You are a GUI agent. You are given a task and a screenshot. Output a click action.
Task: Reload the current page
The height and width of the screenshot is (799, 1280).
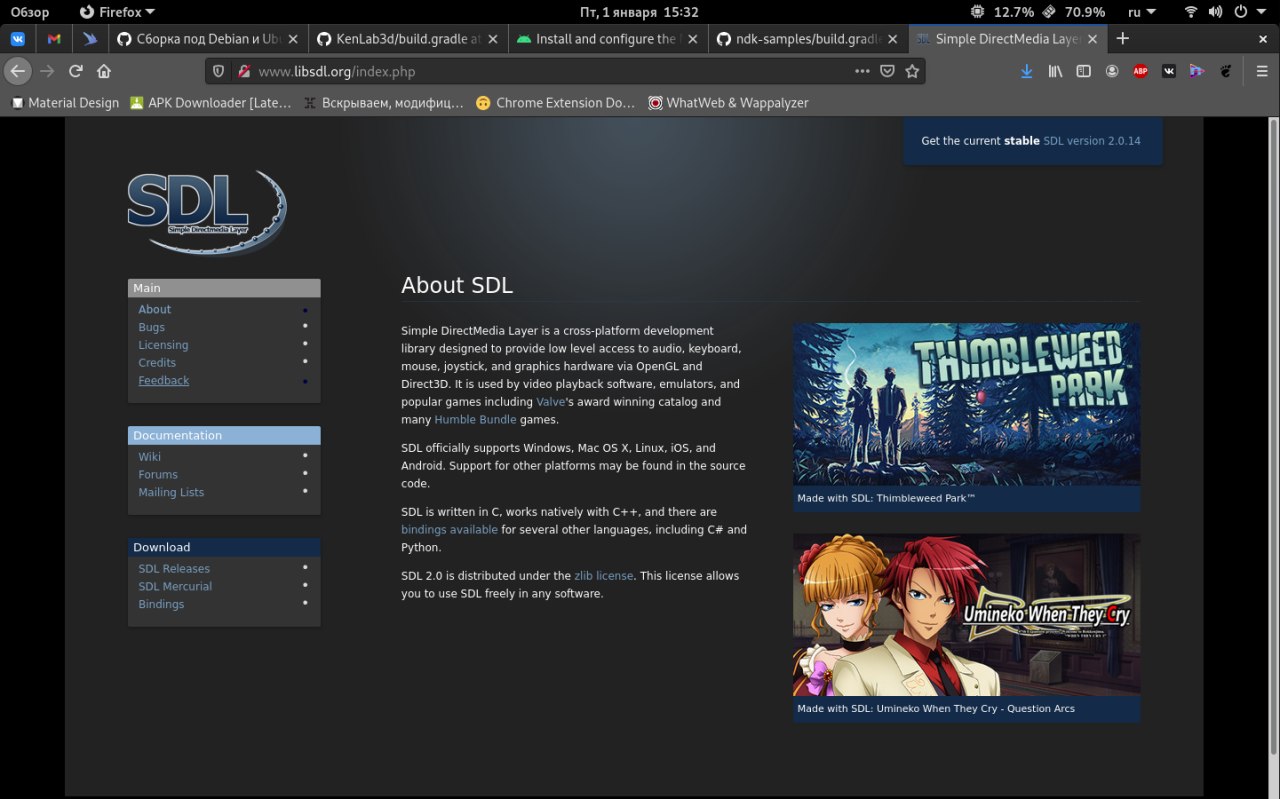click(x=76, y=71)
